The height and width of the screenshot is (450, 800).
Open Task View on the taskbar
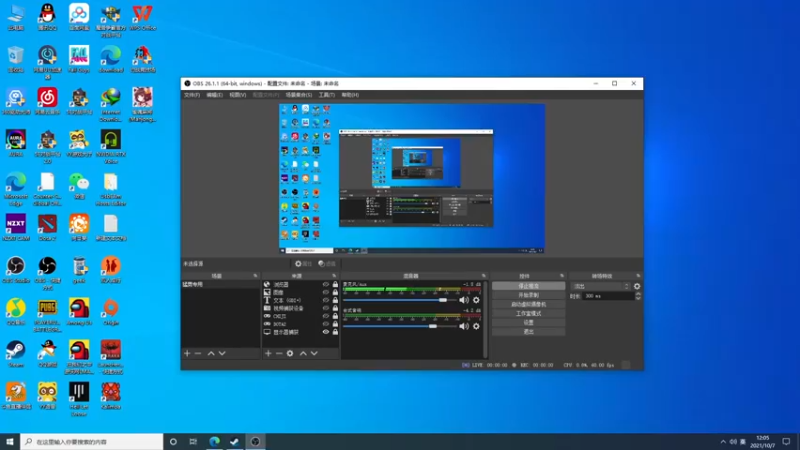[x=193, y=442]
